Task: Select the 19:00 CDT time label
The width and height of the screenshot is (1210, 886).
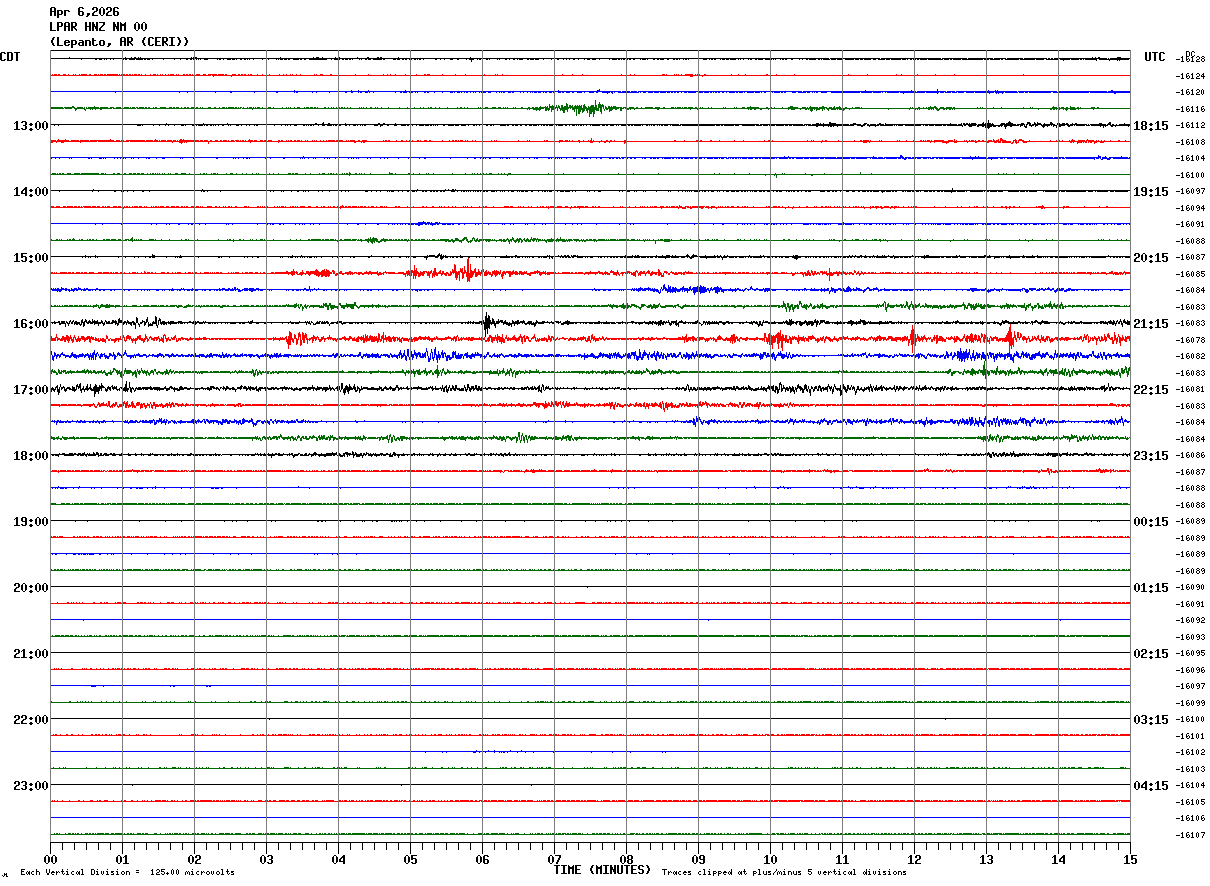Action: point(30,522)
